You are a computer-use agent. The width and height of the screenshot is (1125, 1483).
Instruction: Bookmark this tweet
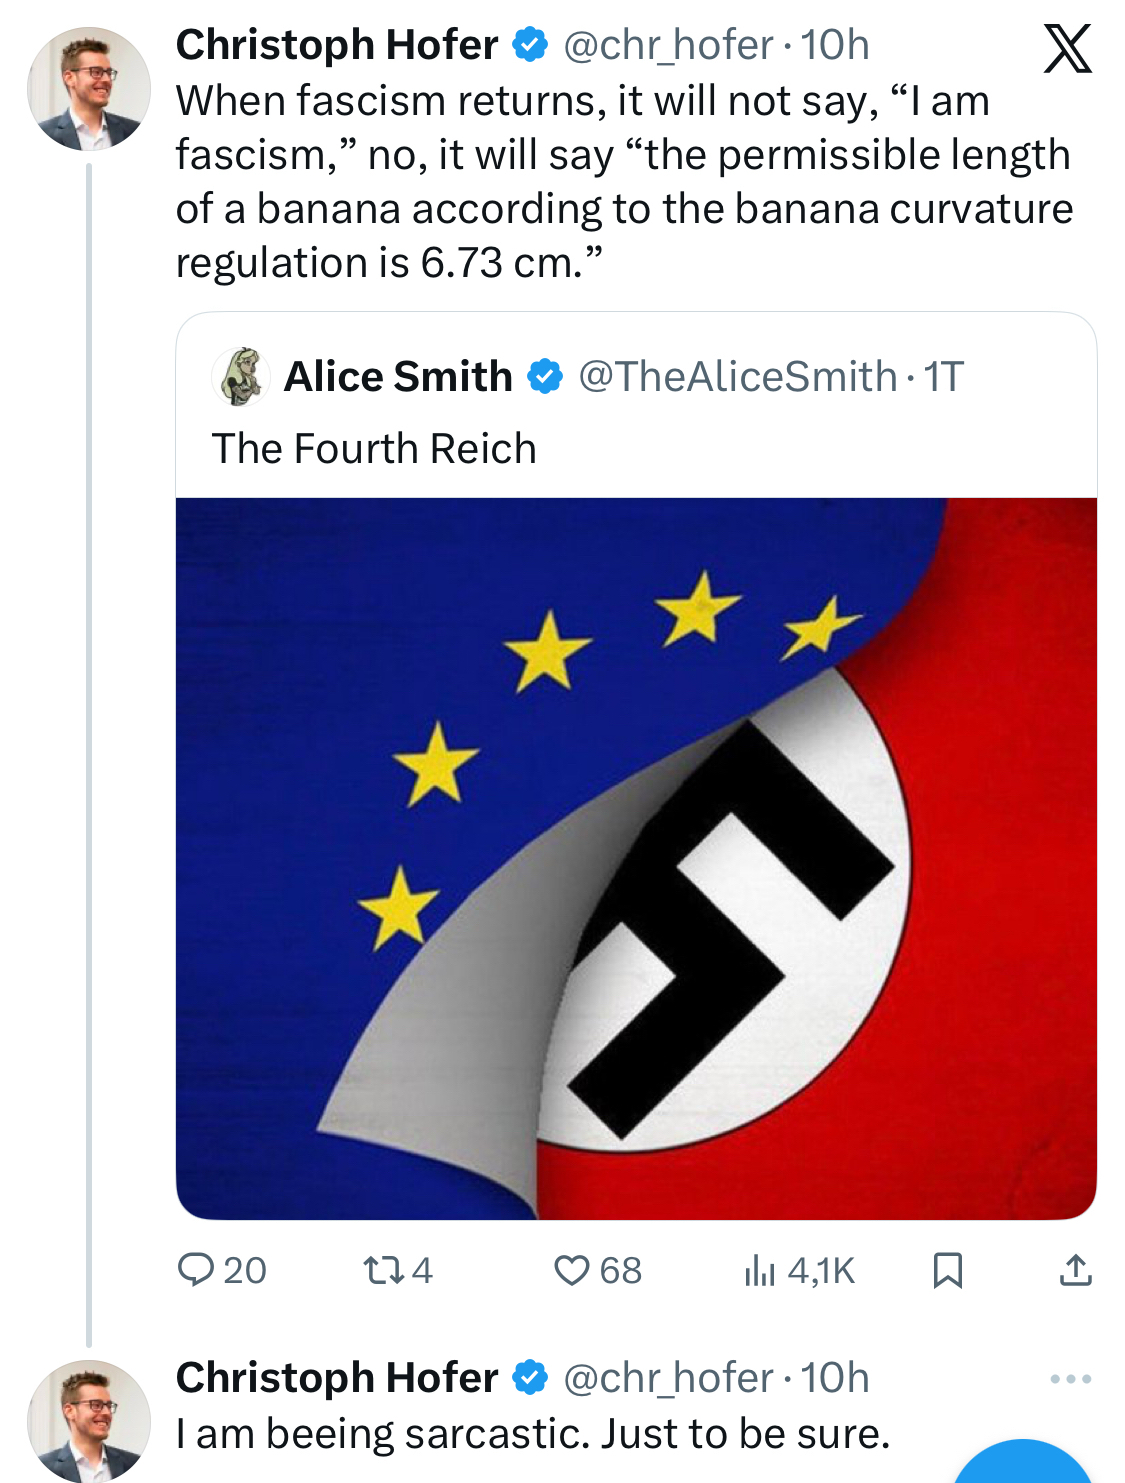(x=947, y=1270)
